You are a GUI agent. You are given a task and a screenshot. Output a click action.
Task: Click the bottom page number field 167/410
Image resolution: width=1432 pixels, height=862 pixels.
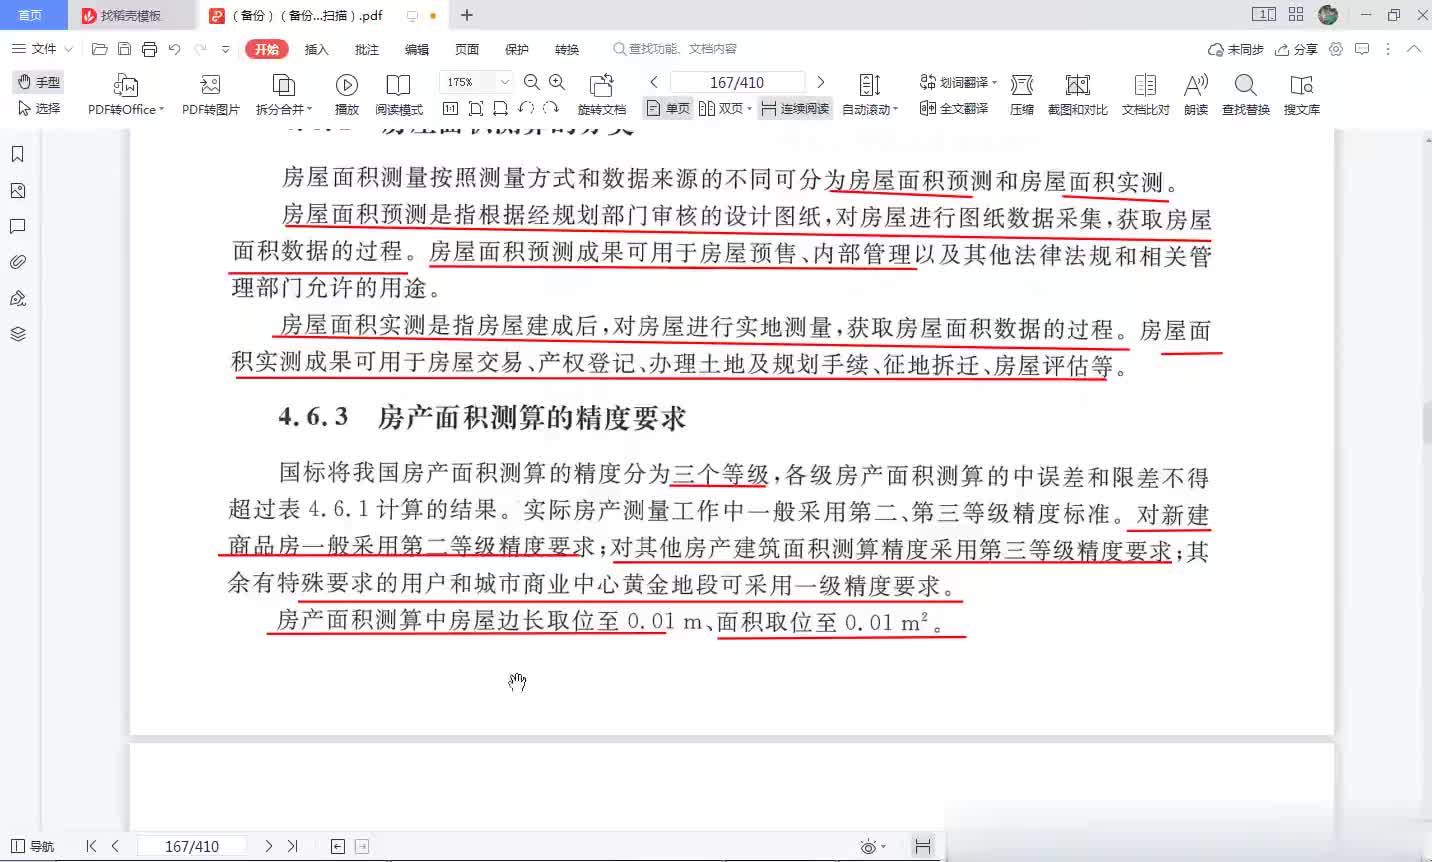click(191, 846)
